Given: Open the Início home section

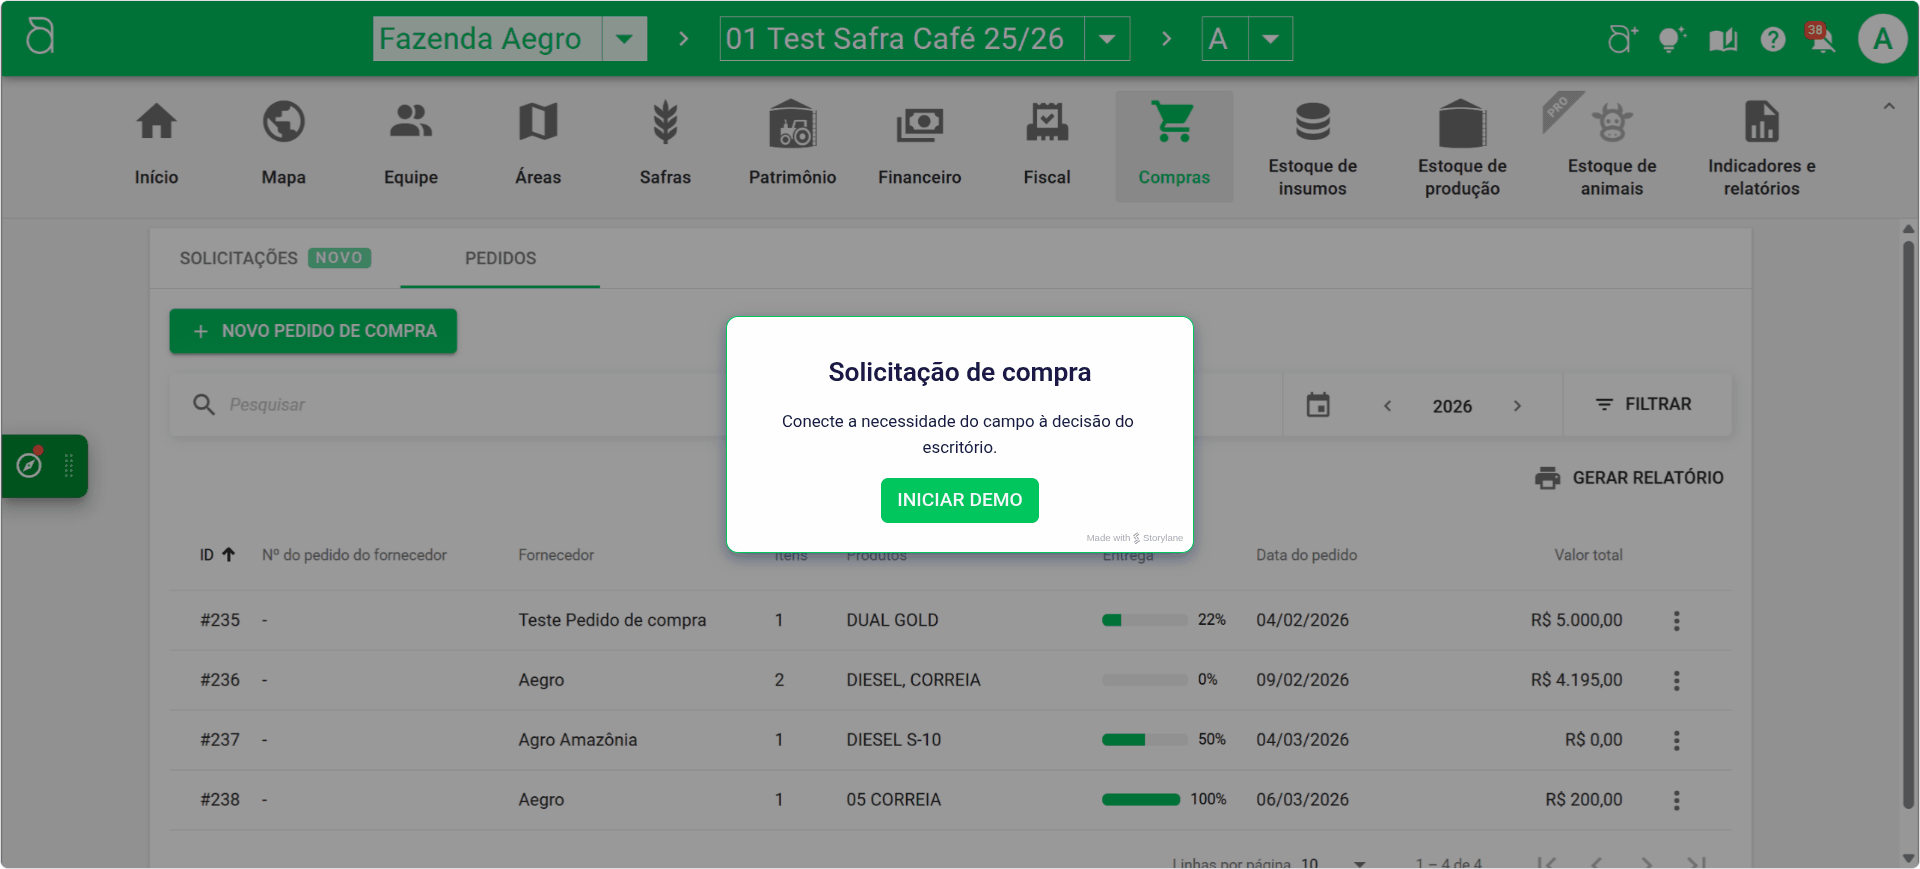Looking at the screenshot, I should click(157, 146).
